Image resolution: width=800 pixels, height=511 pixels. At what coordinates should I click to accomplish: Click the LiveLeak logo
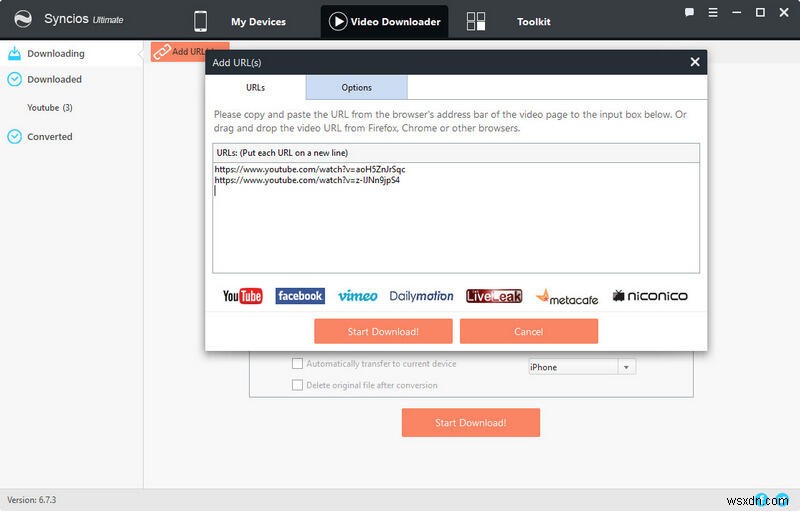(x=494, y=296)
